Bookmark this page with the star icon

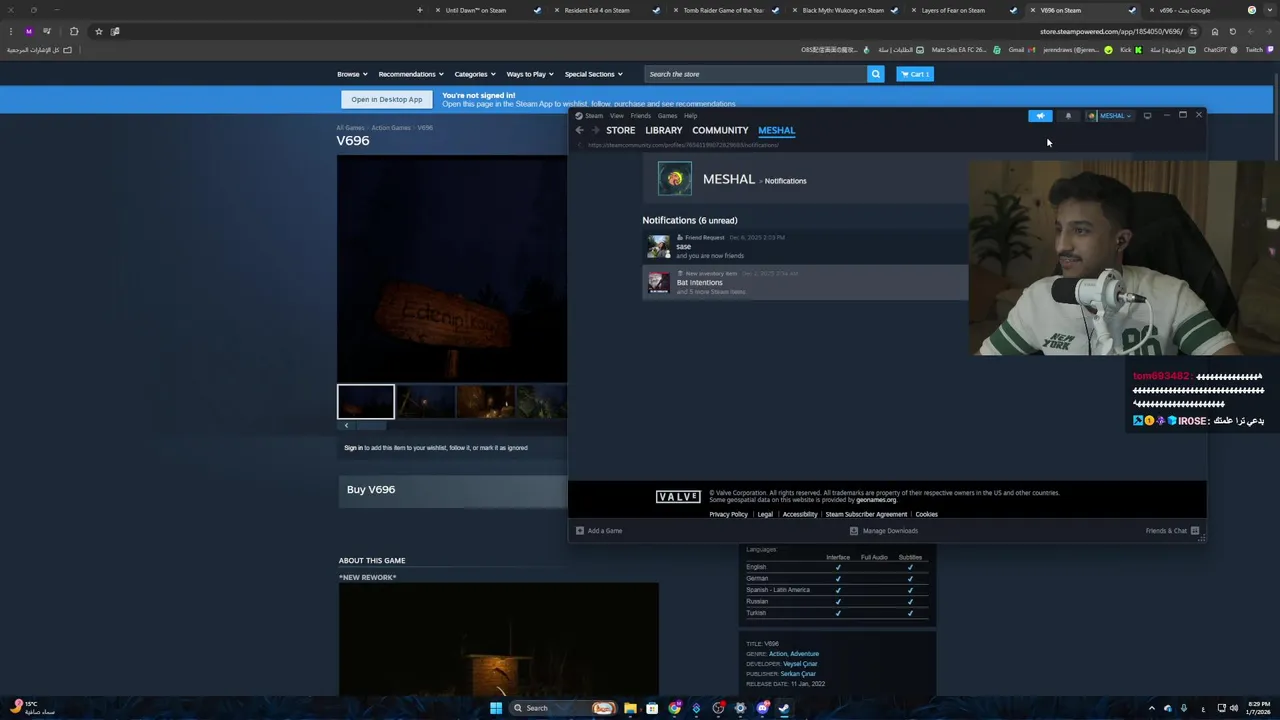98,31
